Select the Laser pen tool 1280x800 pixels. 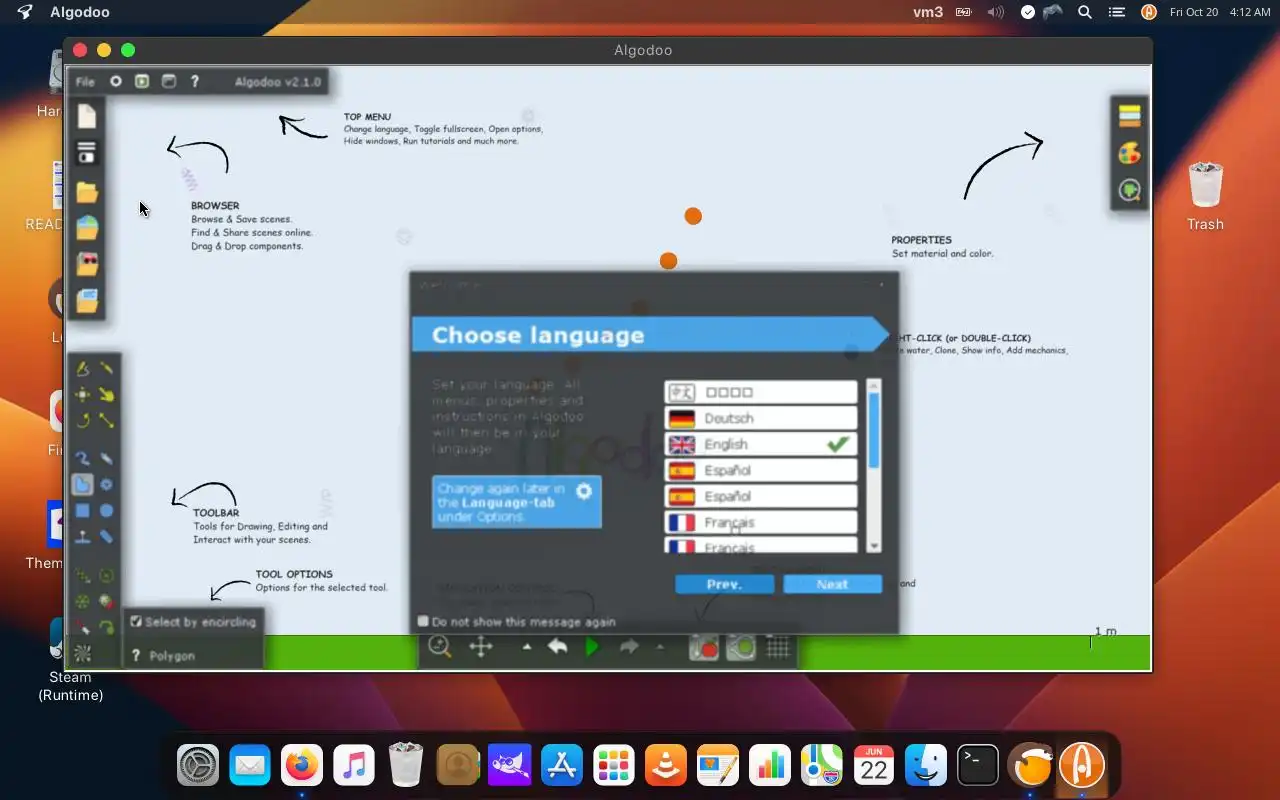[83, 628]
